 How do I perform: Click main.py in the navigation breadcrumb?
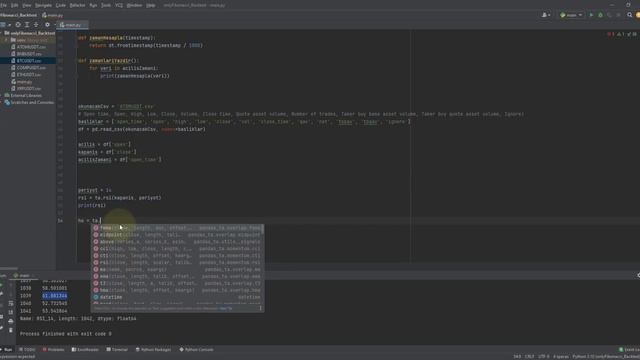click(x=53, y=15)
